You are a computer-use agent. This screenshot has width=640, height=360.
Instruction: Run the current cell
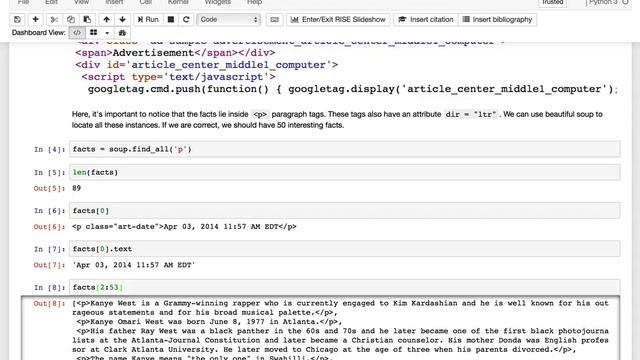(148, 20)
